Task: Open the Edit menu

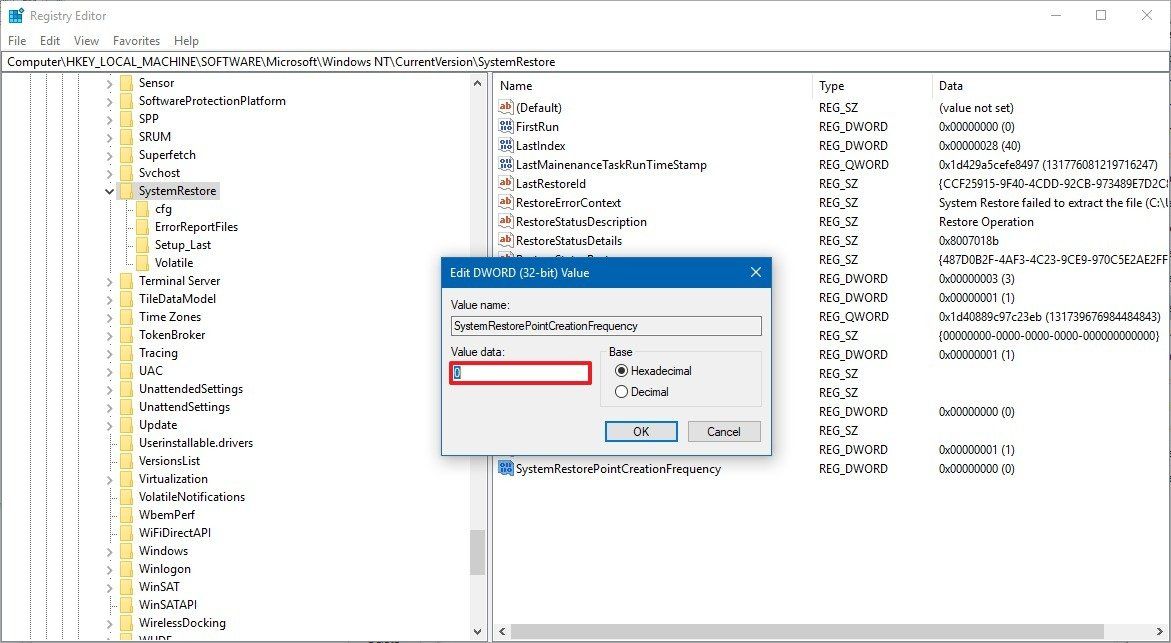Action: pos(49,41)
